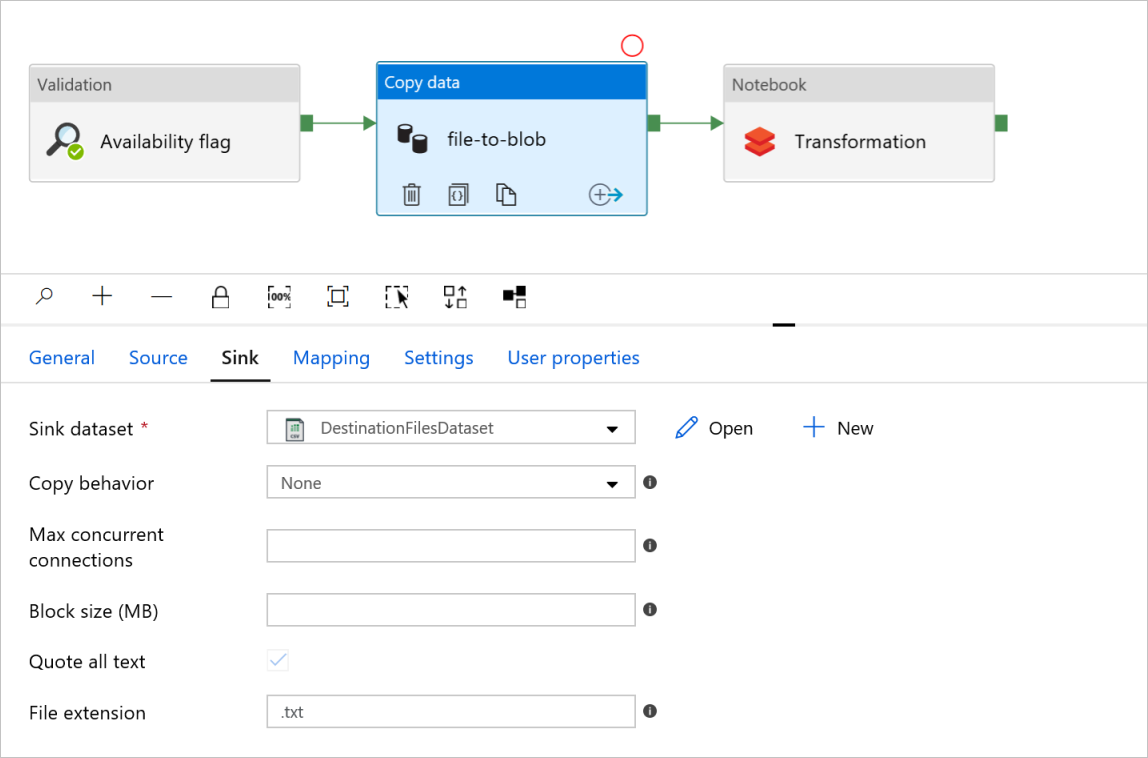Open the Copy behavior dropdown

click(x=451, y=483)
